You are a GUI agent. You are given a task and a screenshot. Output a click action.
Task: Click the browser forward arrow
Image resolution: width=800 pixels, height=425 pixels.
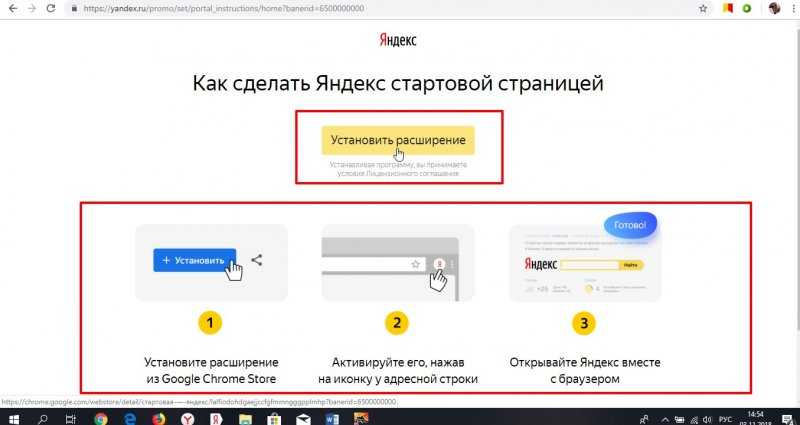32,9
